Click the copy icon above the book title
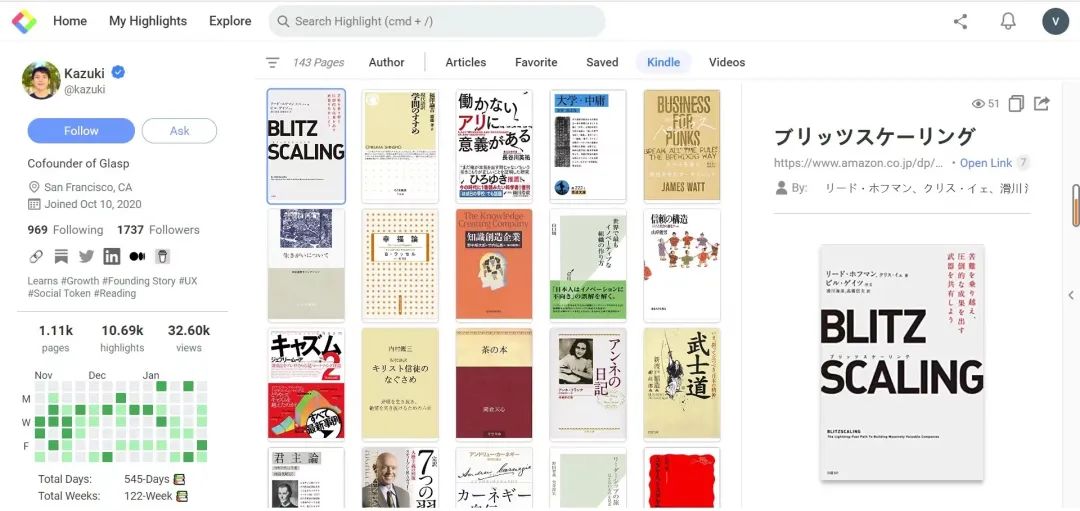This screenshot has width=1080, height=511. pos(1016,104)
